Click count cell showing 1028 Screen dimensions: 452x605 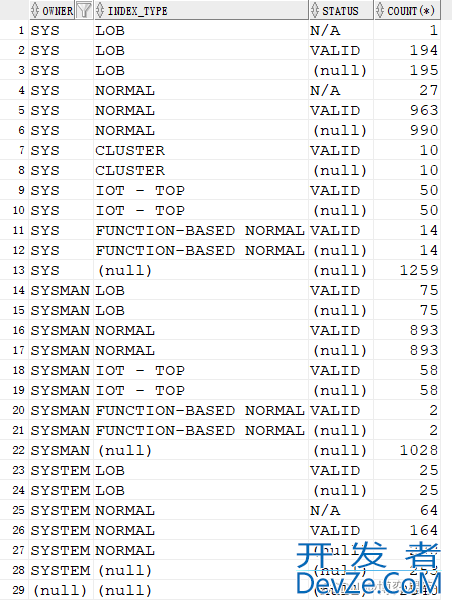point(407,450)
